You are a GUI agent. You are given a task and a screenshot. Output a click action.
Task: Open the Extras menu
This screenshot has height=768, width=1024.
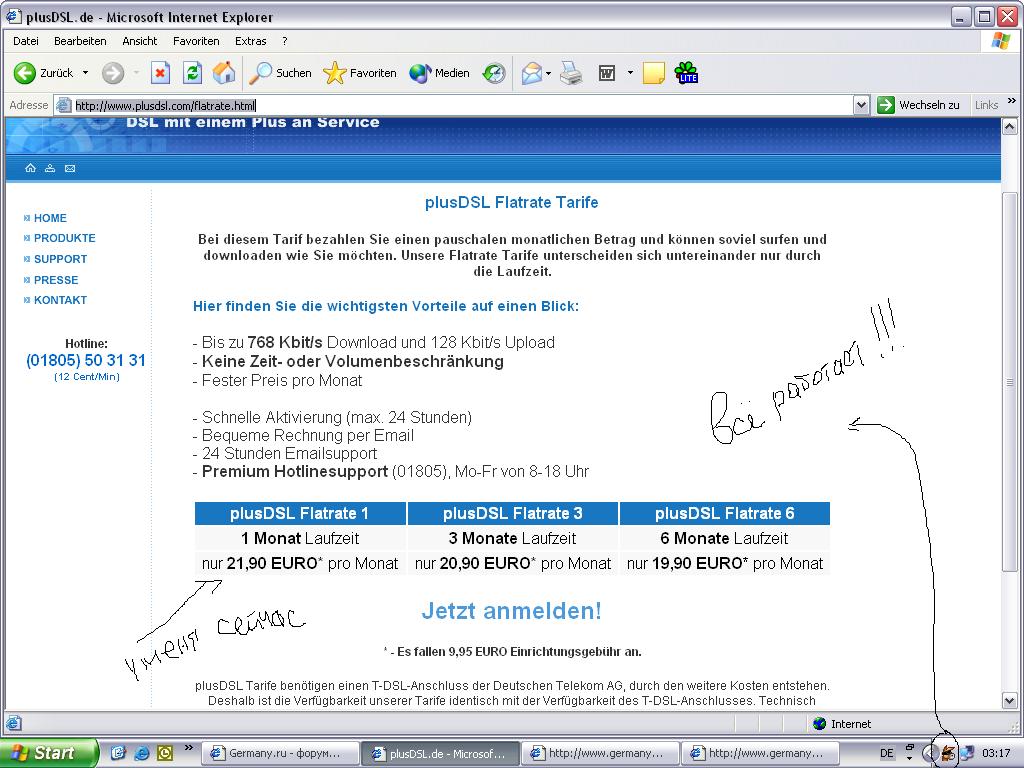click(x=251, y=41)
